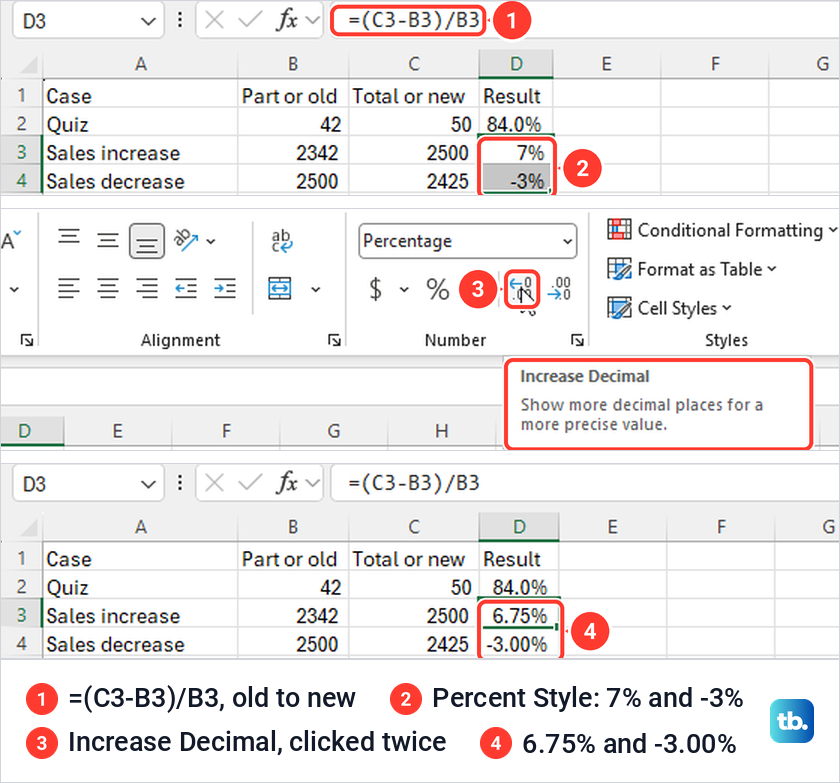
Task: Click the Orientation text-angle icon
Action: coord(185,240)
